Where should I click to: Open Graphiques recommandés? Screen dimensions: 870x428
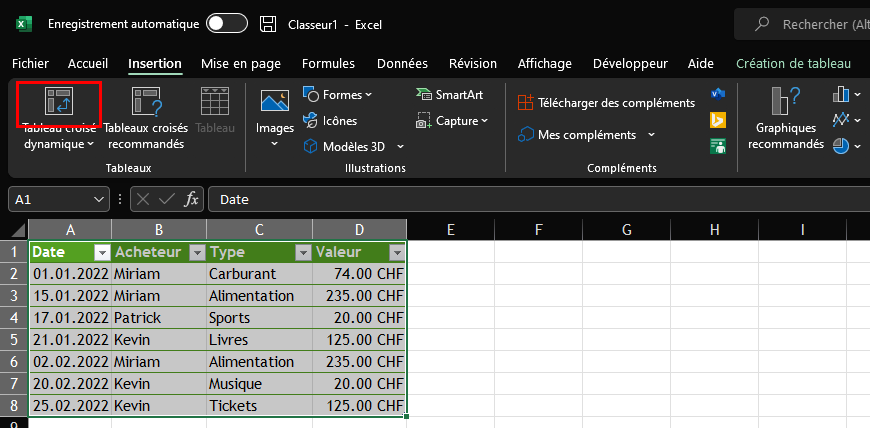click(x=785, y=103)
